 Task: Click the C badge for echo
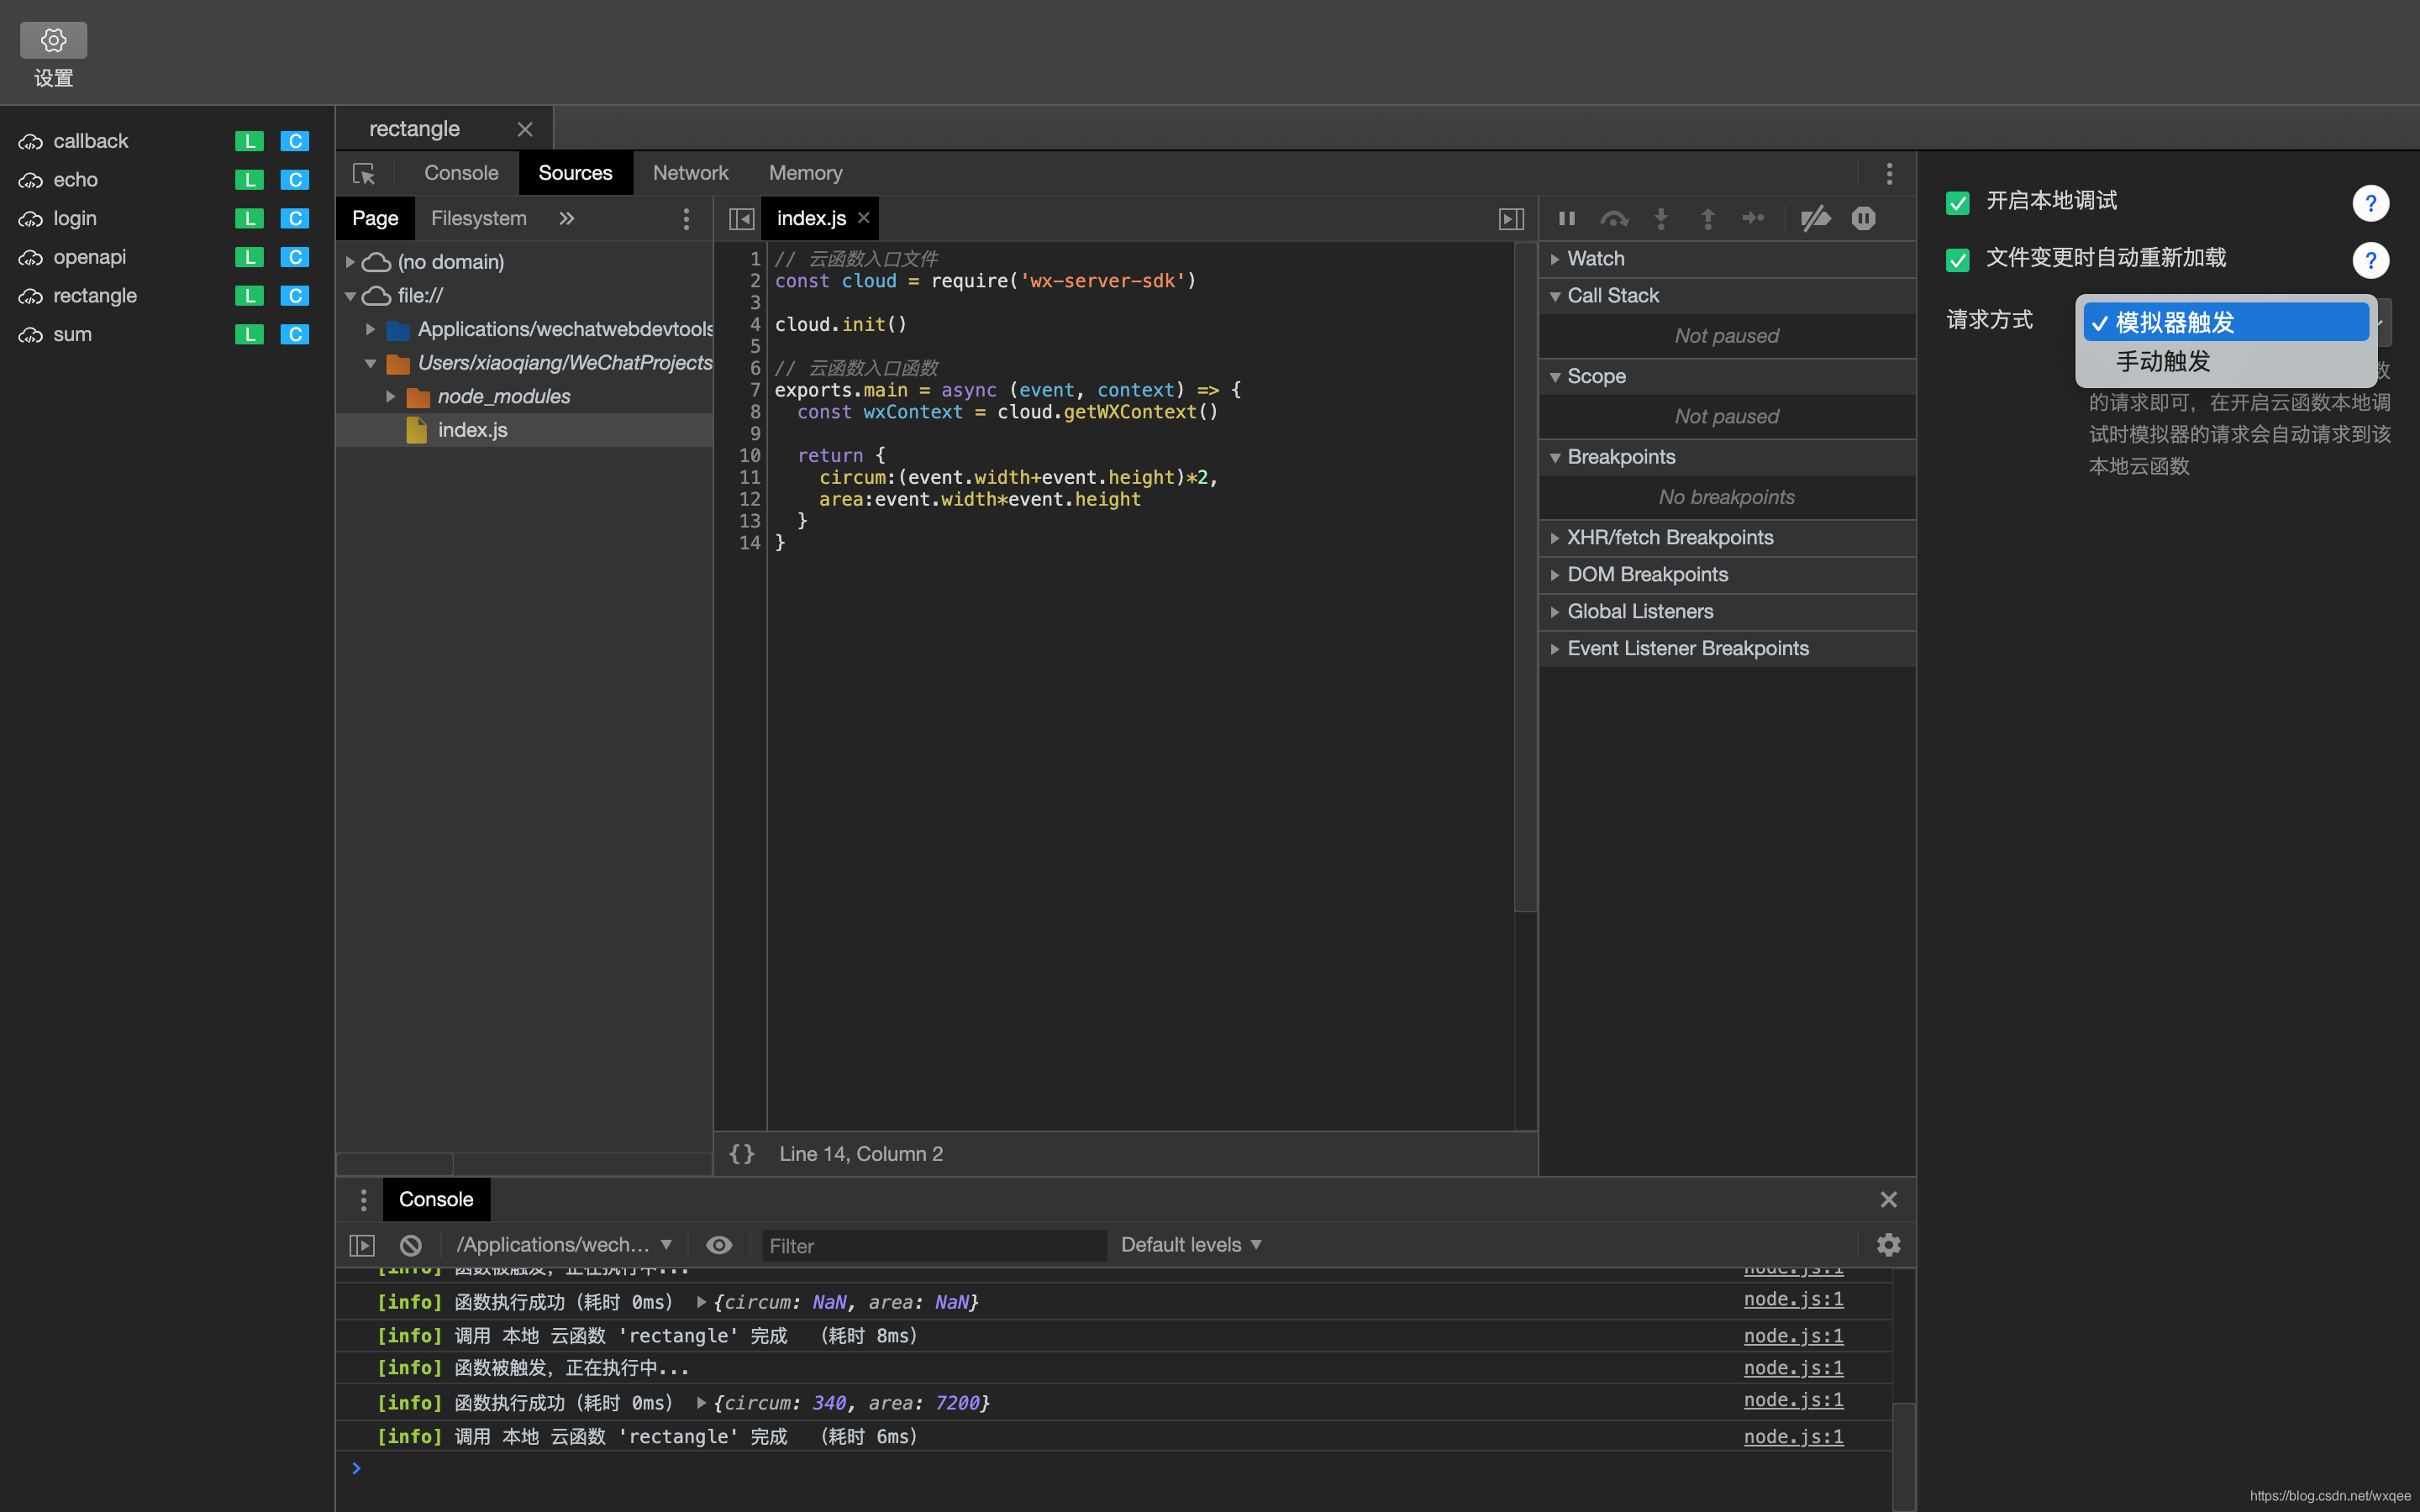click(x=294, y=180)
